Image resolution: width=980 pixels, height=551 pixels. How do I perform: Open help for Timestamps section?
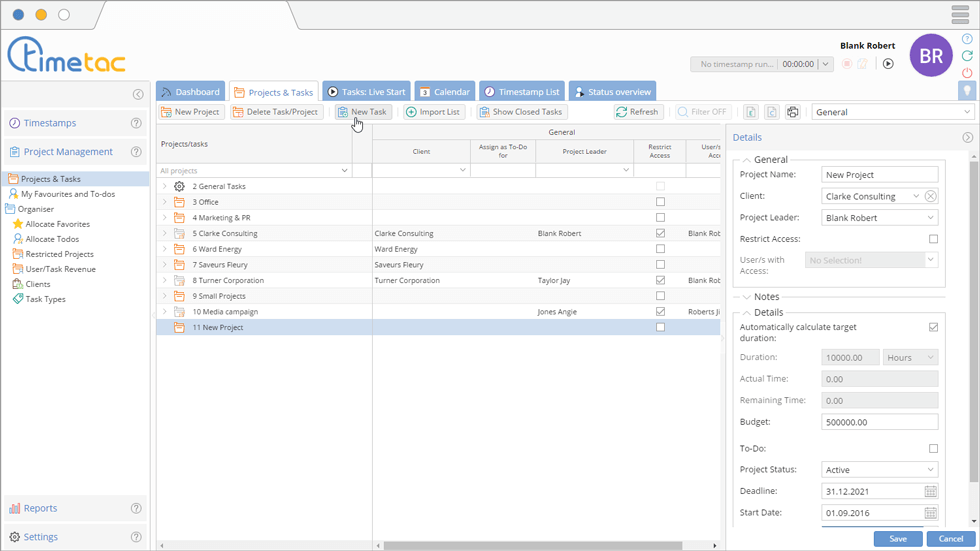click(136, 123)
